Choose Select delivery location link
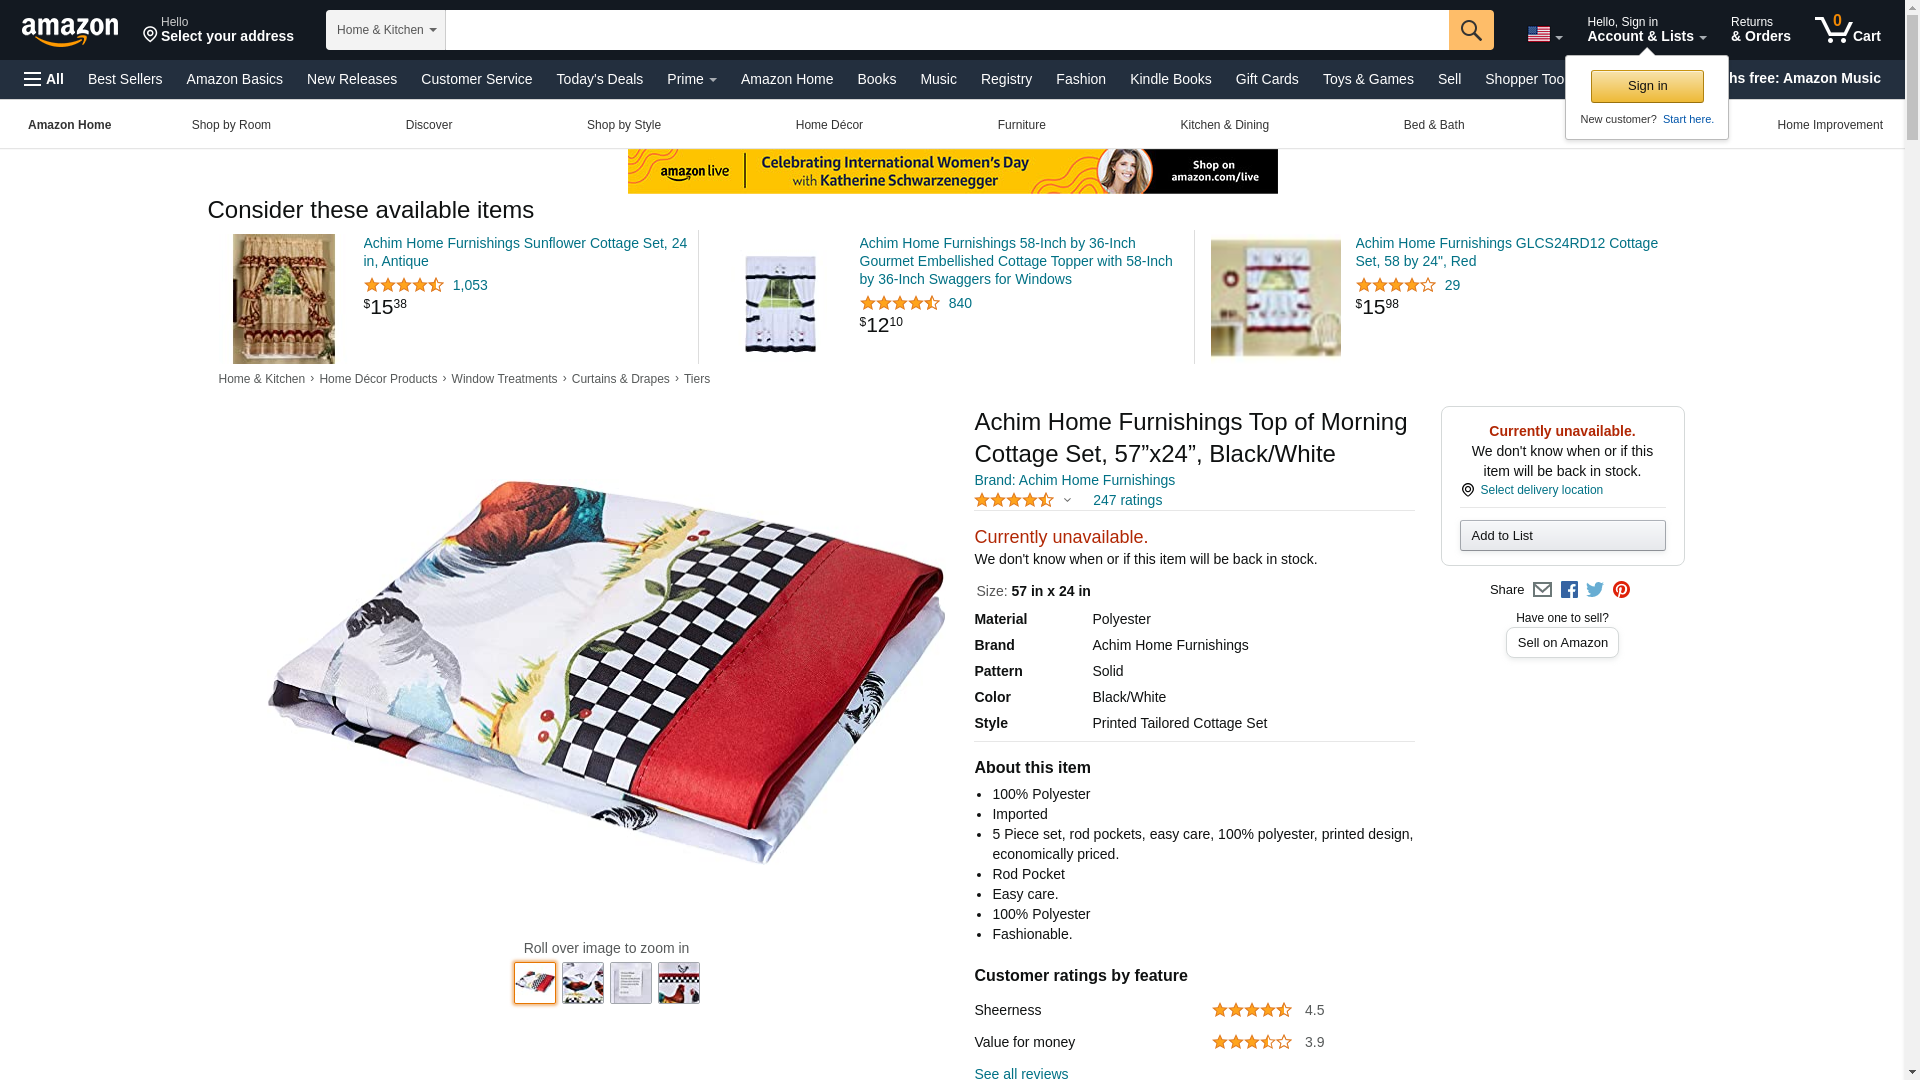Image resolution: width=1920 pixels, height=1080 pixels. [1541, 490]
